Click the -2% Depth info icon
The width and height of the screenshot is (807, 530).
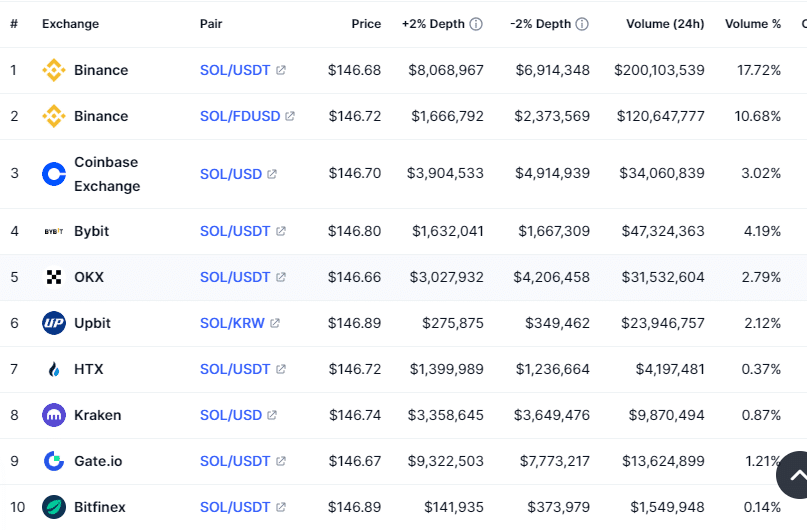[x=582, y=24]
